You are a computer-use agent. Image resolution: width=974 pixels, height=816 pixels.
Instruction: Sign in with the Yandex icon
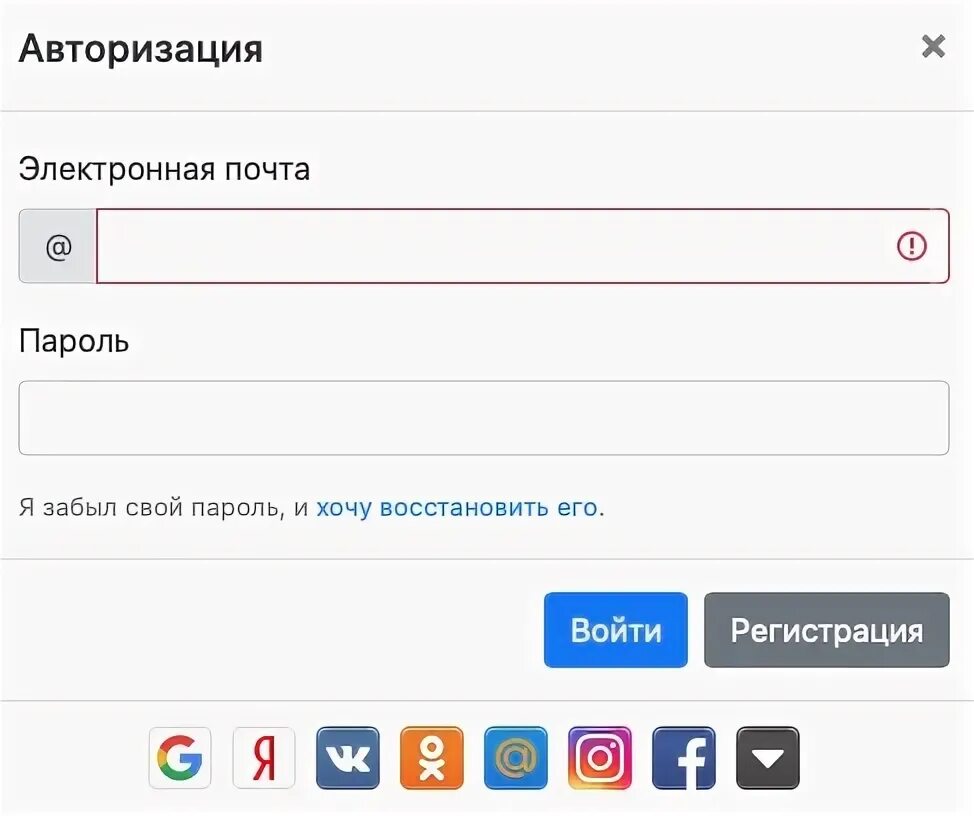click(x=264, y=758)
